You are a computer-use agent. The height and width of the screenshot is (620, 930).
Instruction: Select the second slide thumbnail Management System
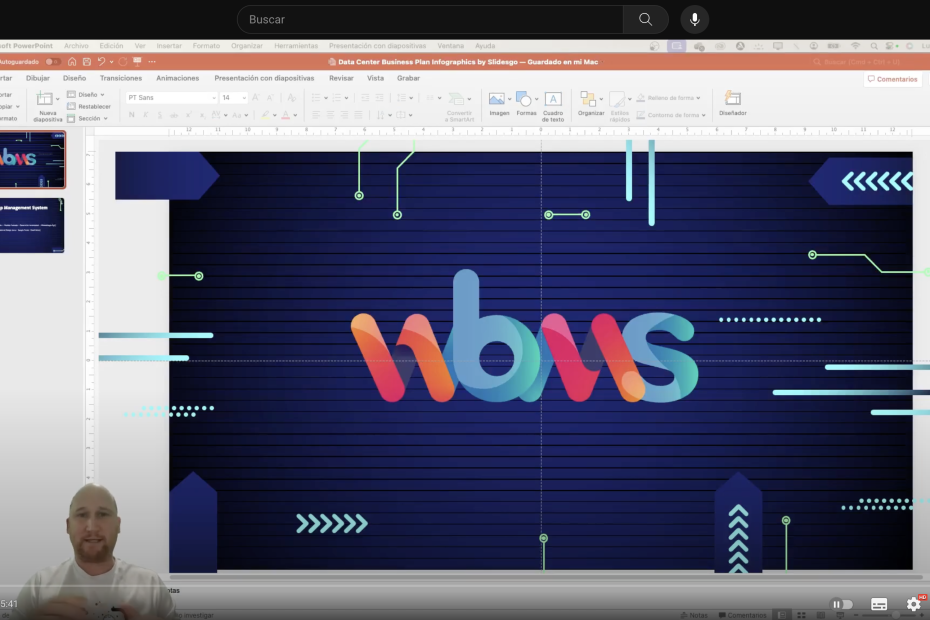coord(32,225)
